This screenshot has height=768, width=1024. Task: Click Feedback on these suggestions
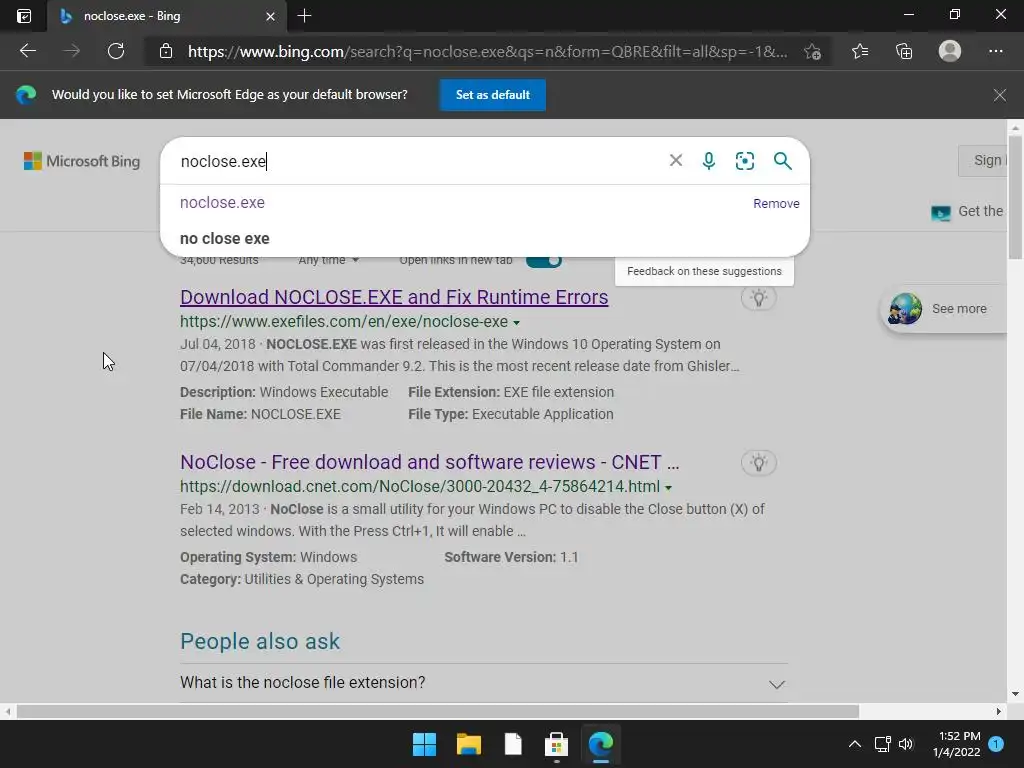704,271
